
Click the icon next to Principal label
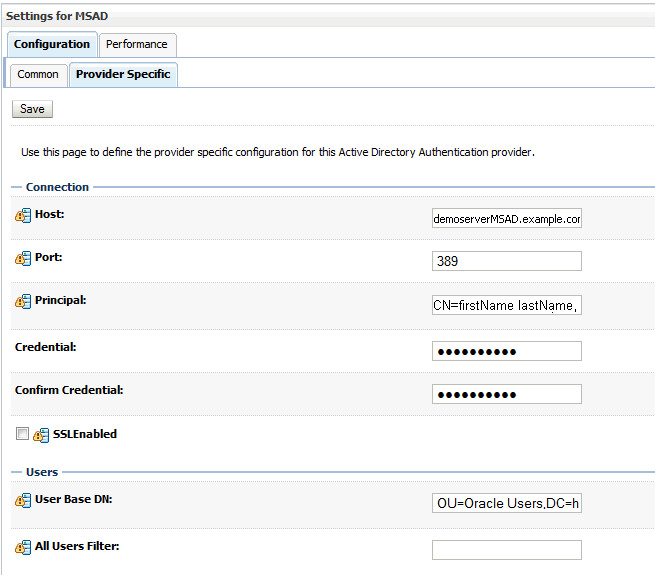point(23,302)
